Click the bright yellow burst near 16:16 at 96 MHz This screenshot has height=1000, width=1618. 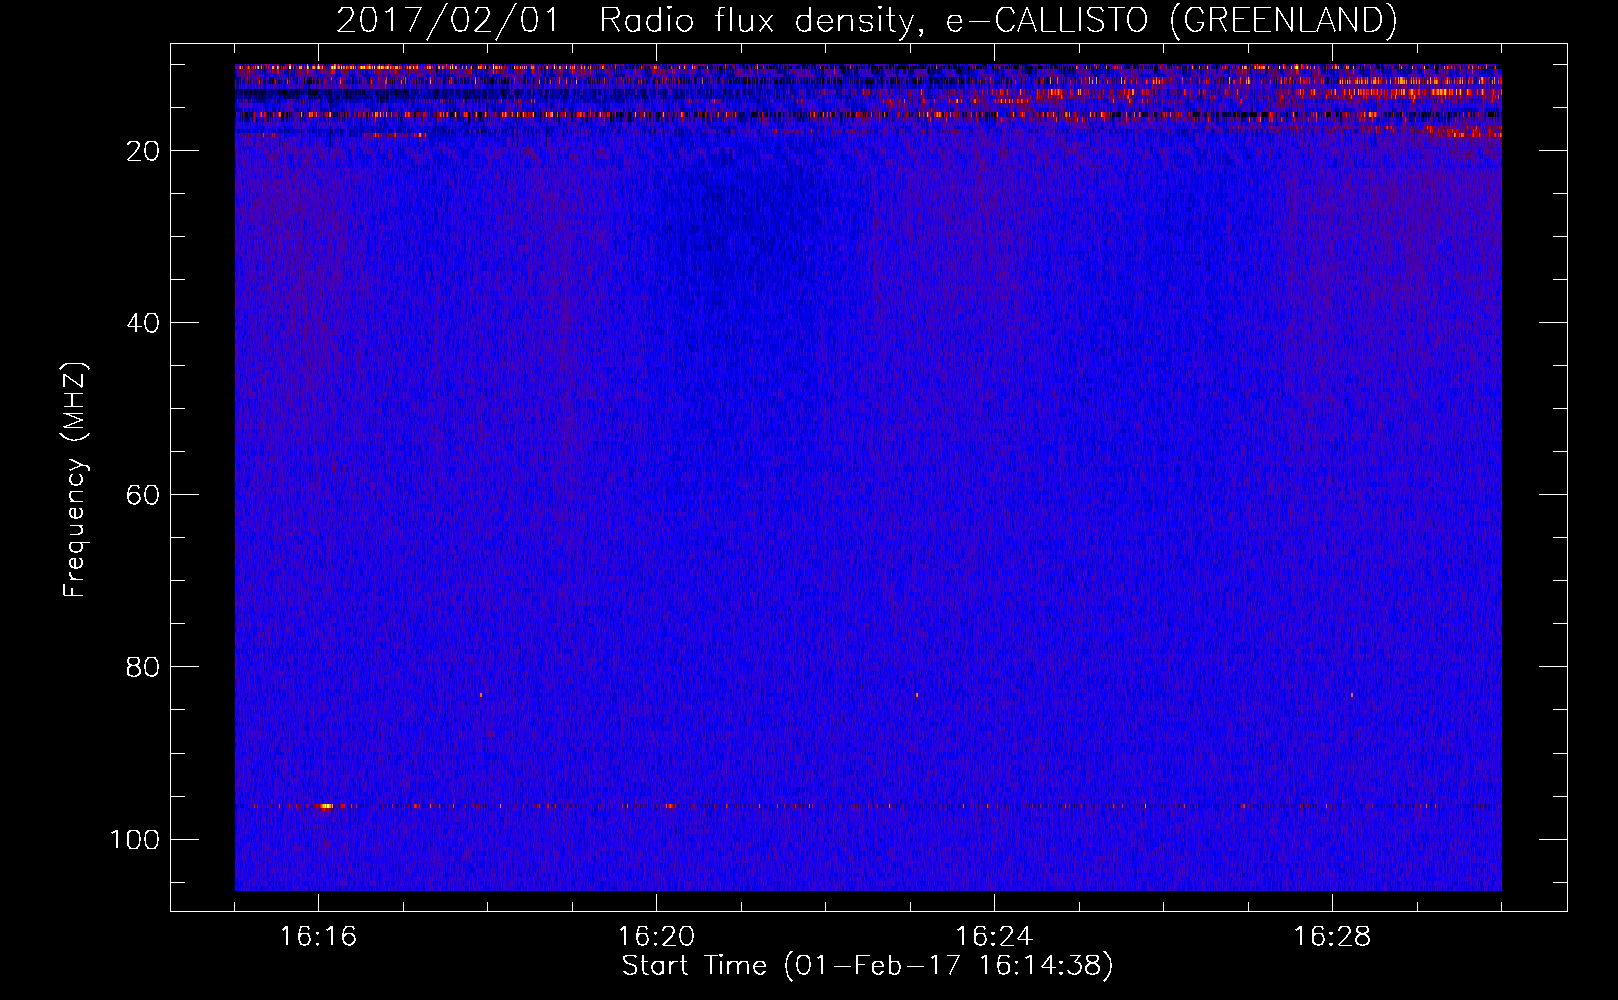point(326,806)
